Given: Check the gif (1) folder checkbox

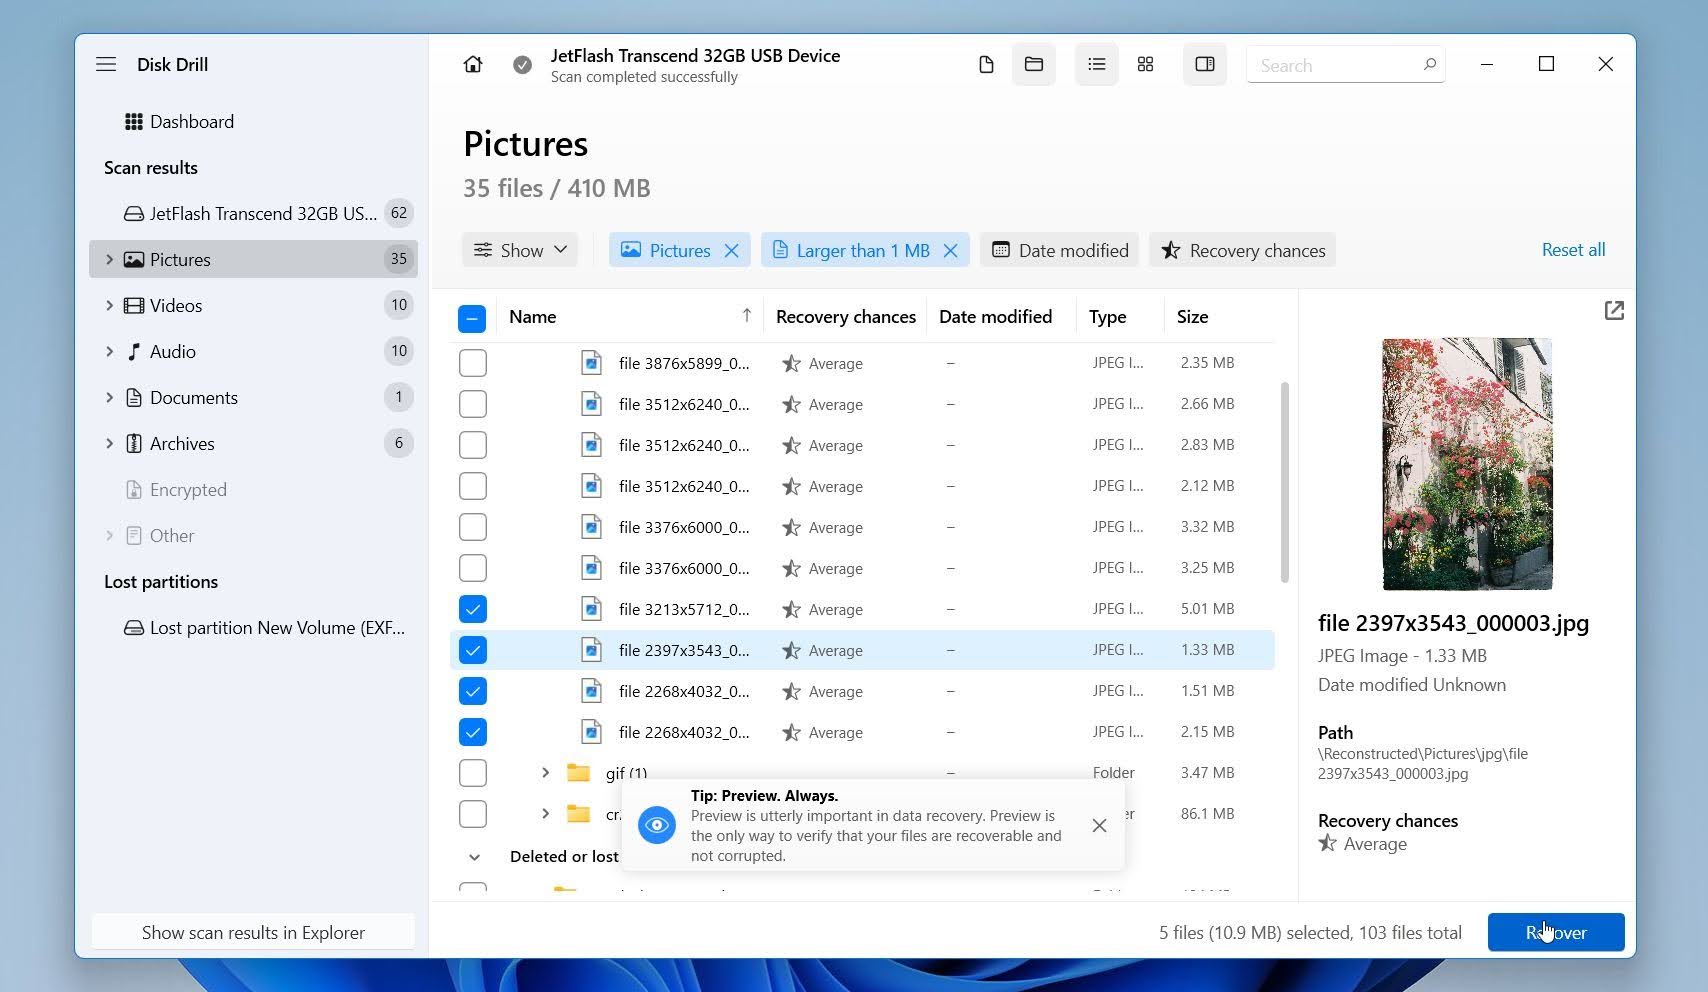Looking at the screenshot, I should 473,773.
